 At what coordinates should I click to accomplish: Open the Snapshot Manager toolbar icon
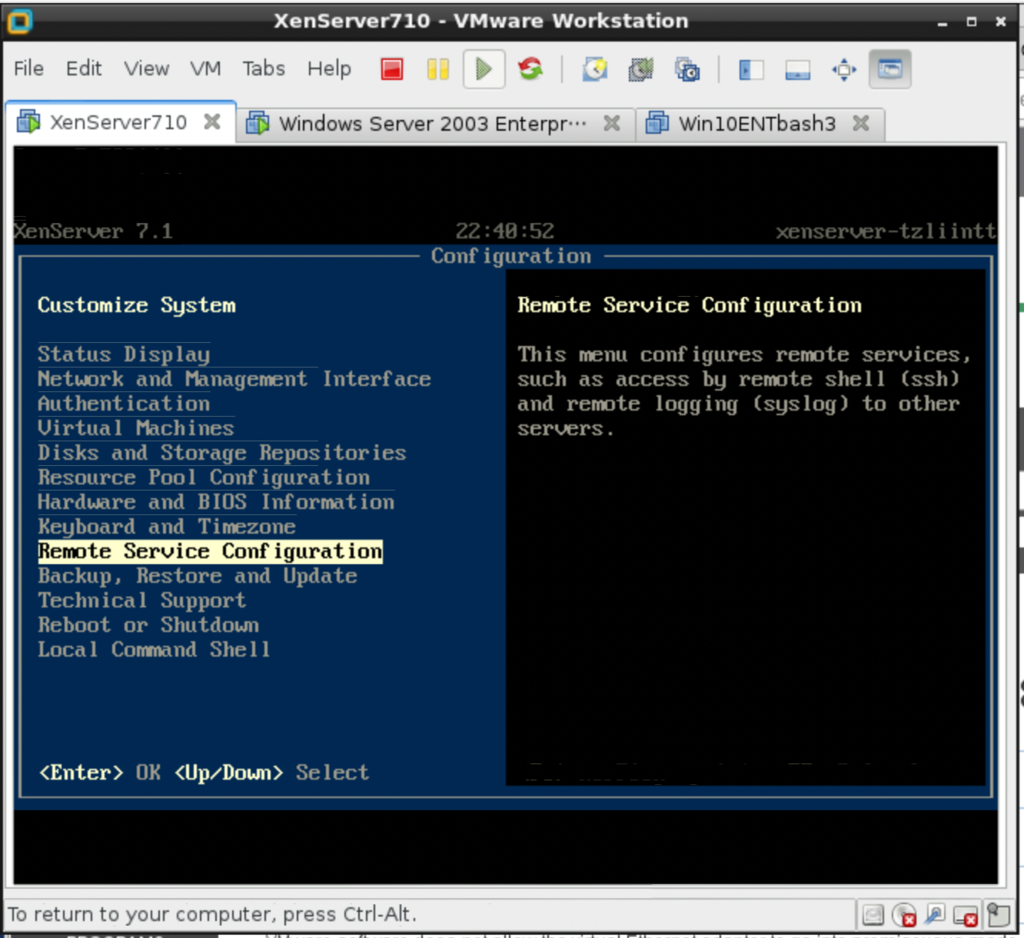687,69
